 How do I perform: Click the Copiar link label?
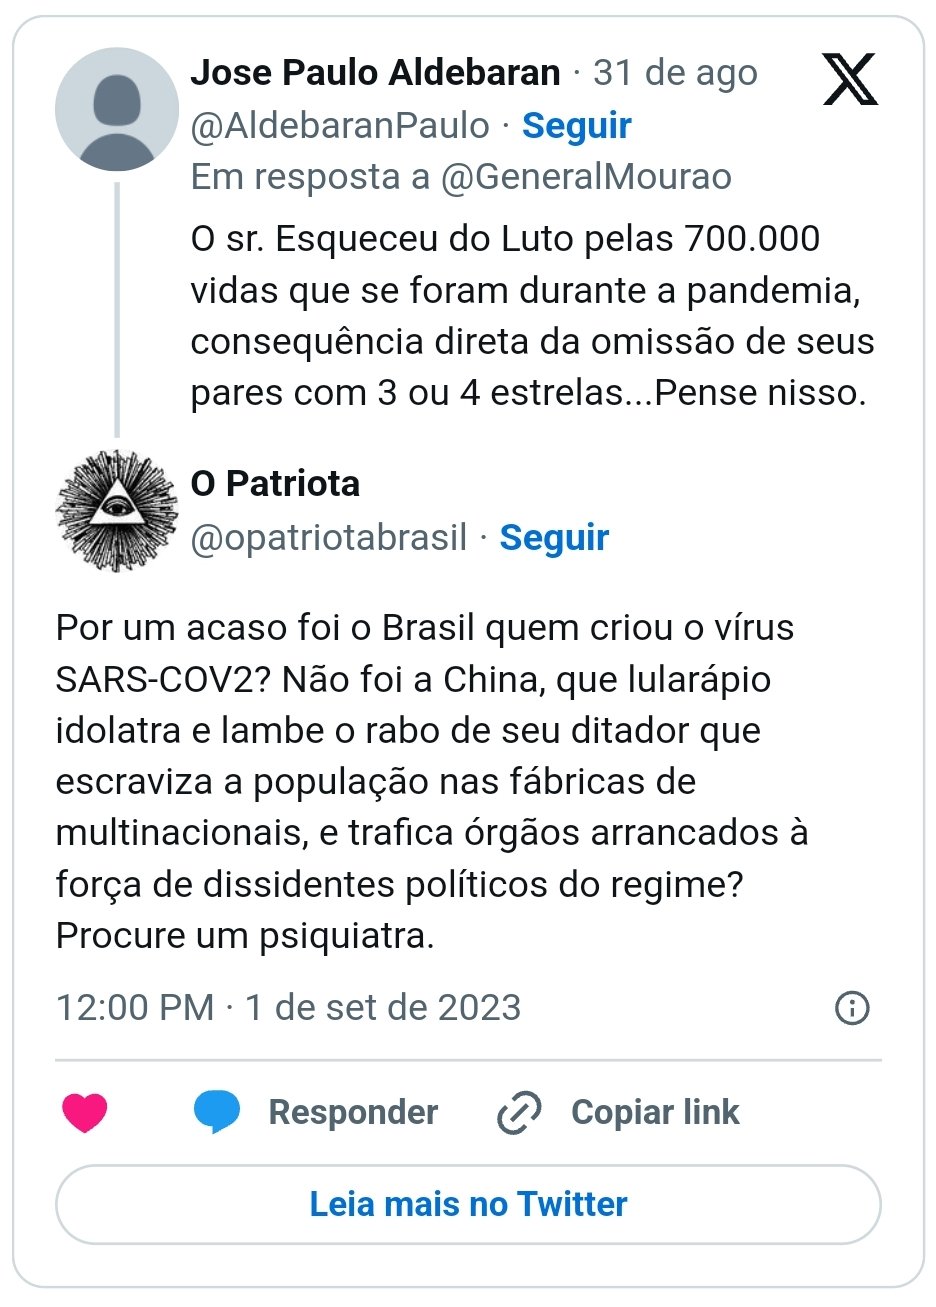[655, 1112]
